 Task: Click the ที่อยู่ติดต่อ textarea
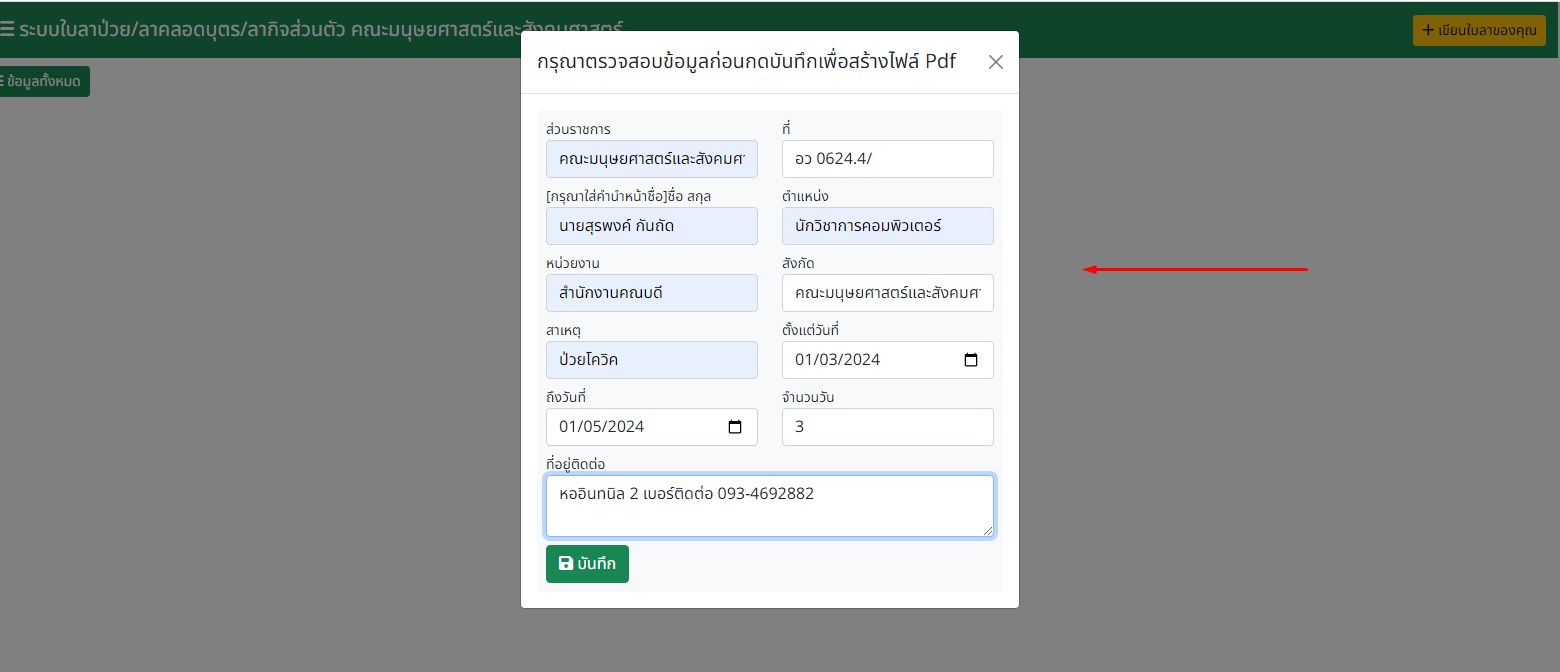pyautogui.click(x=770, y=506)
